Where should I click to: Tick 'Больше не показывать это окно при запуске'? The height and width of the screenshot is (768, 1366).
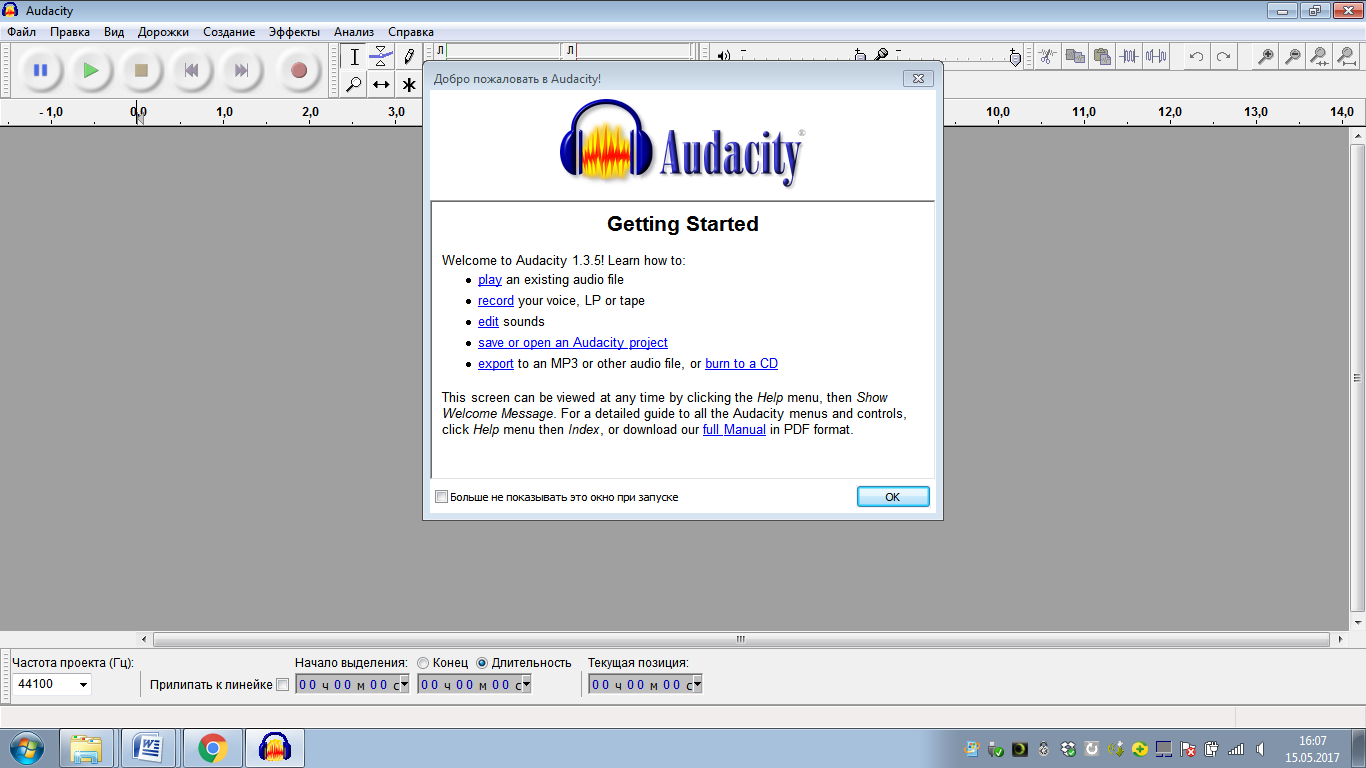coord(442,497)
